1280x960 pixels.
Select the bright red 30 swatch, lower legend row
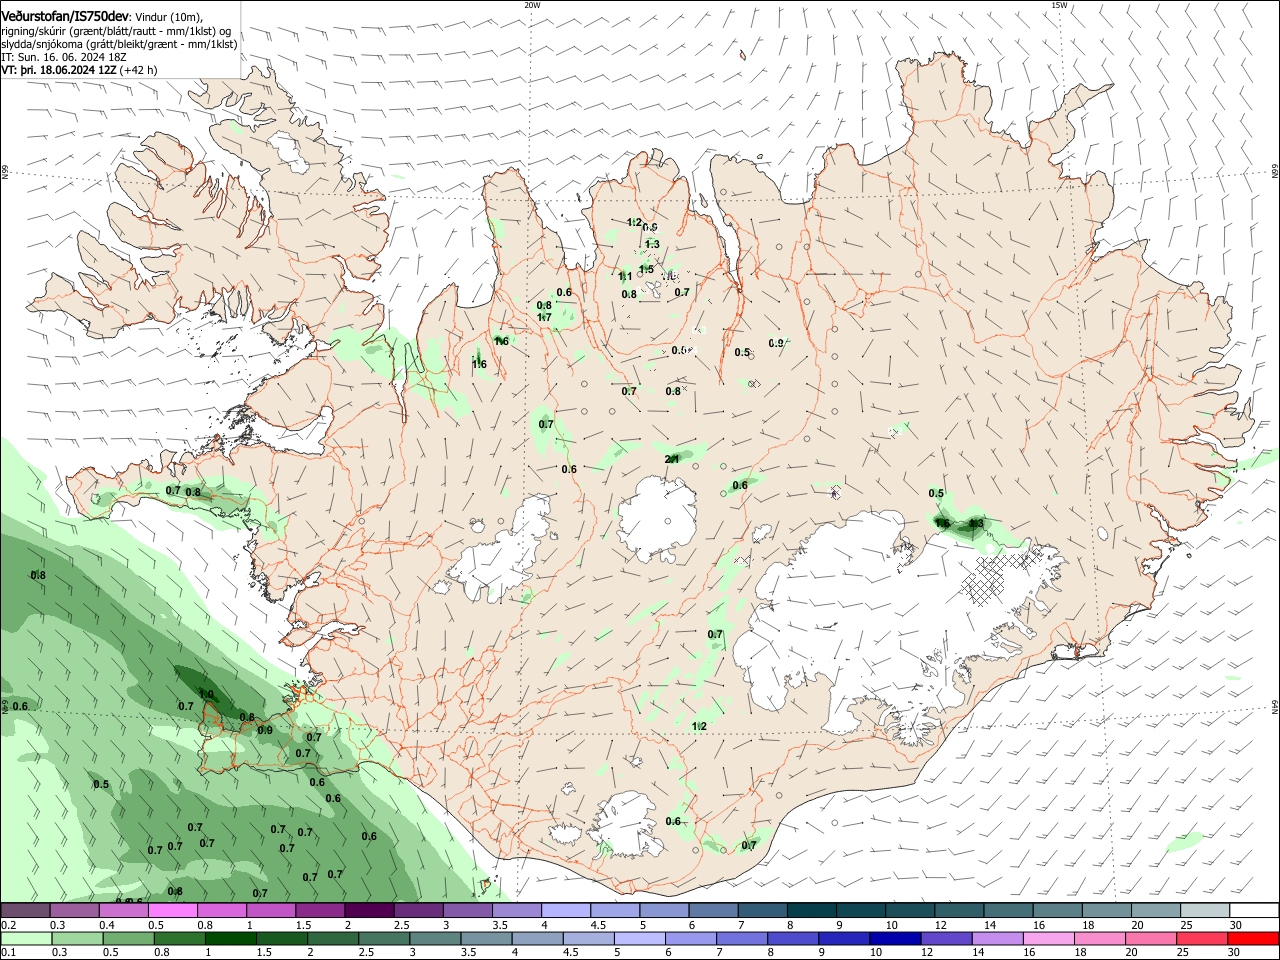1253,939
